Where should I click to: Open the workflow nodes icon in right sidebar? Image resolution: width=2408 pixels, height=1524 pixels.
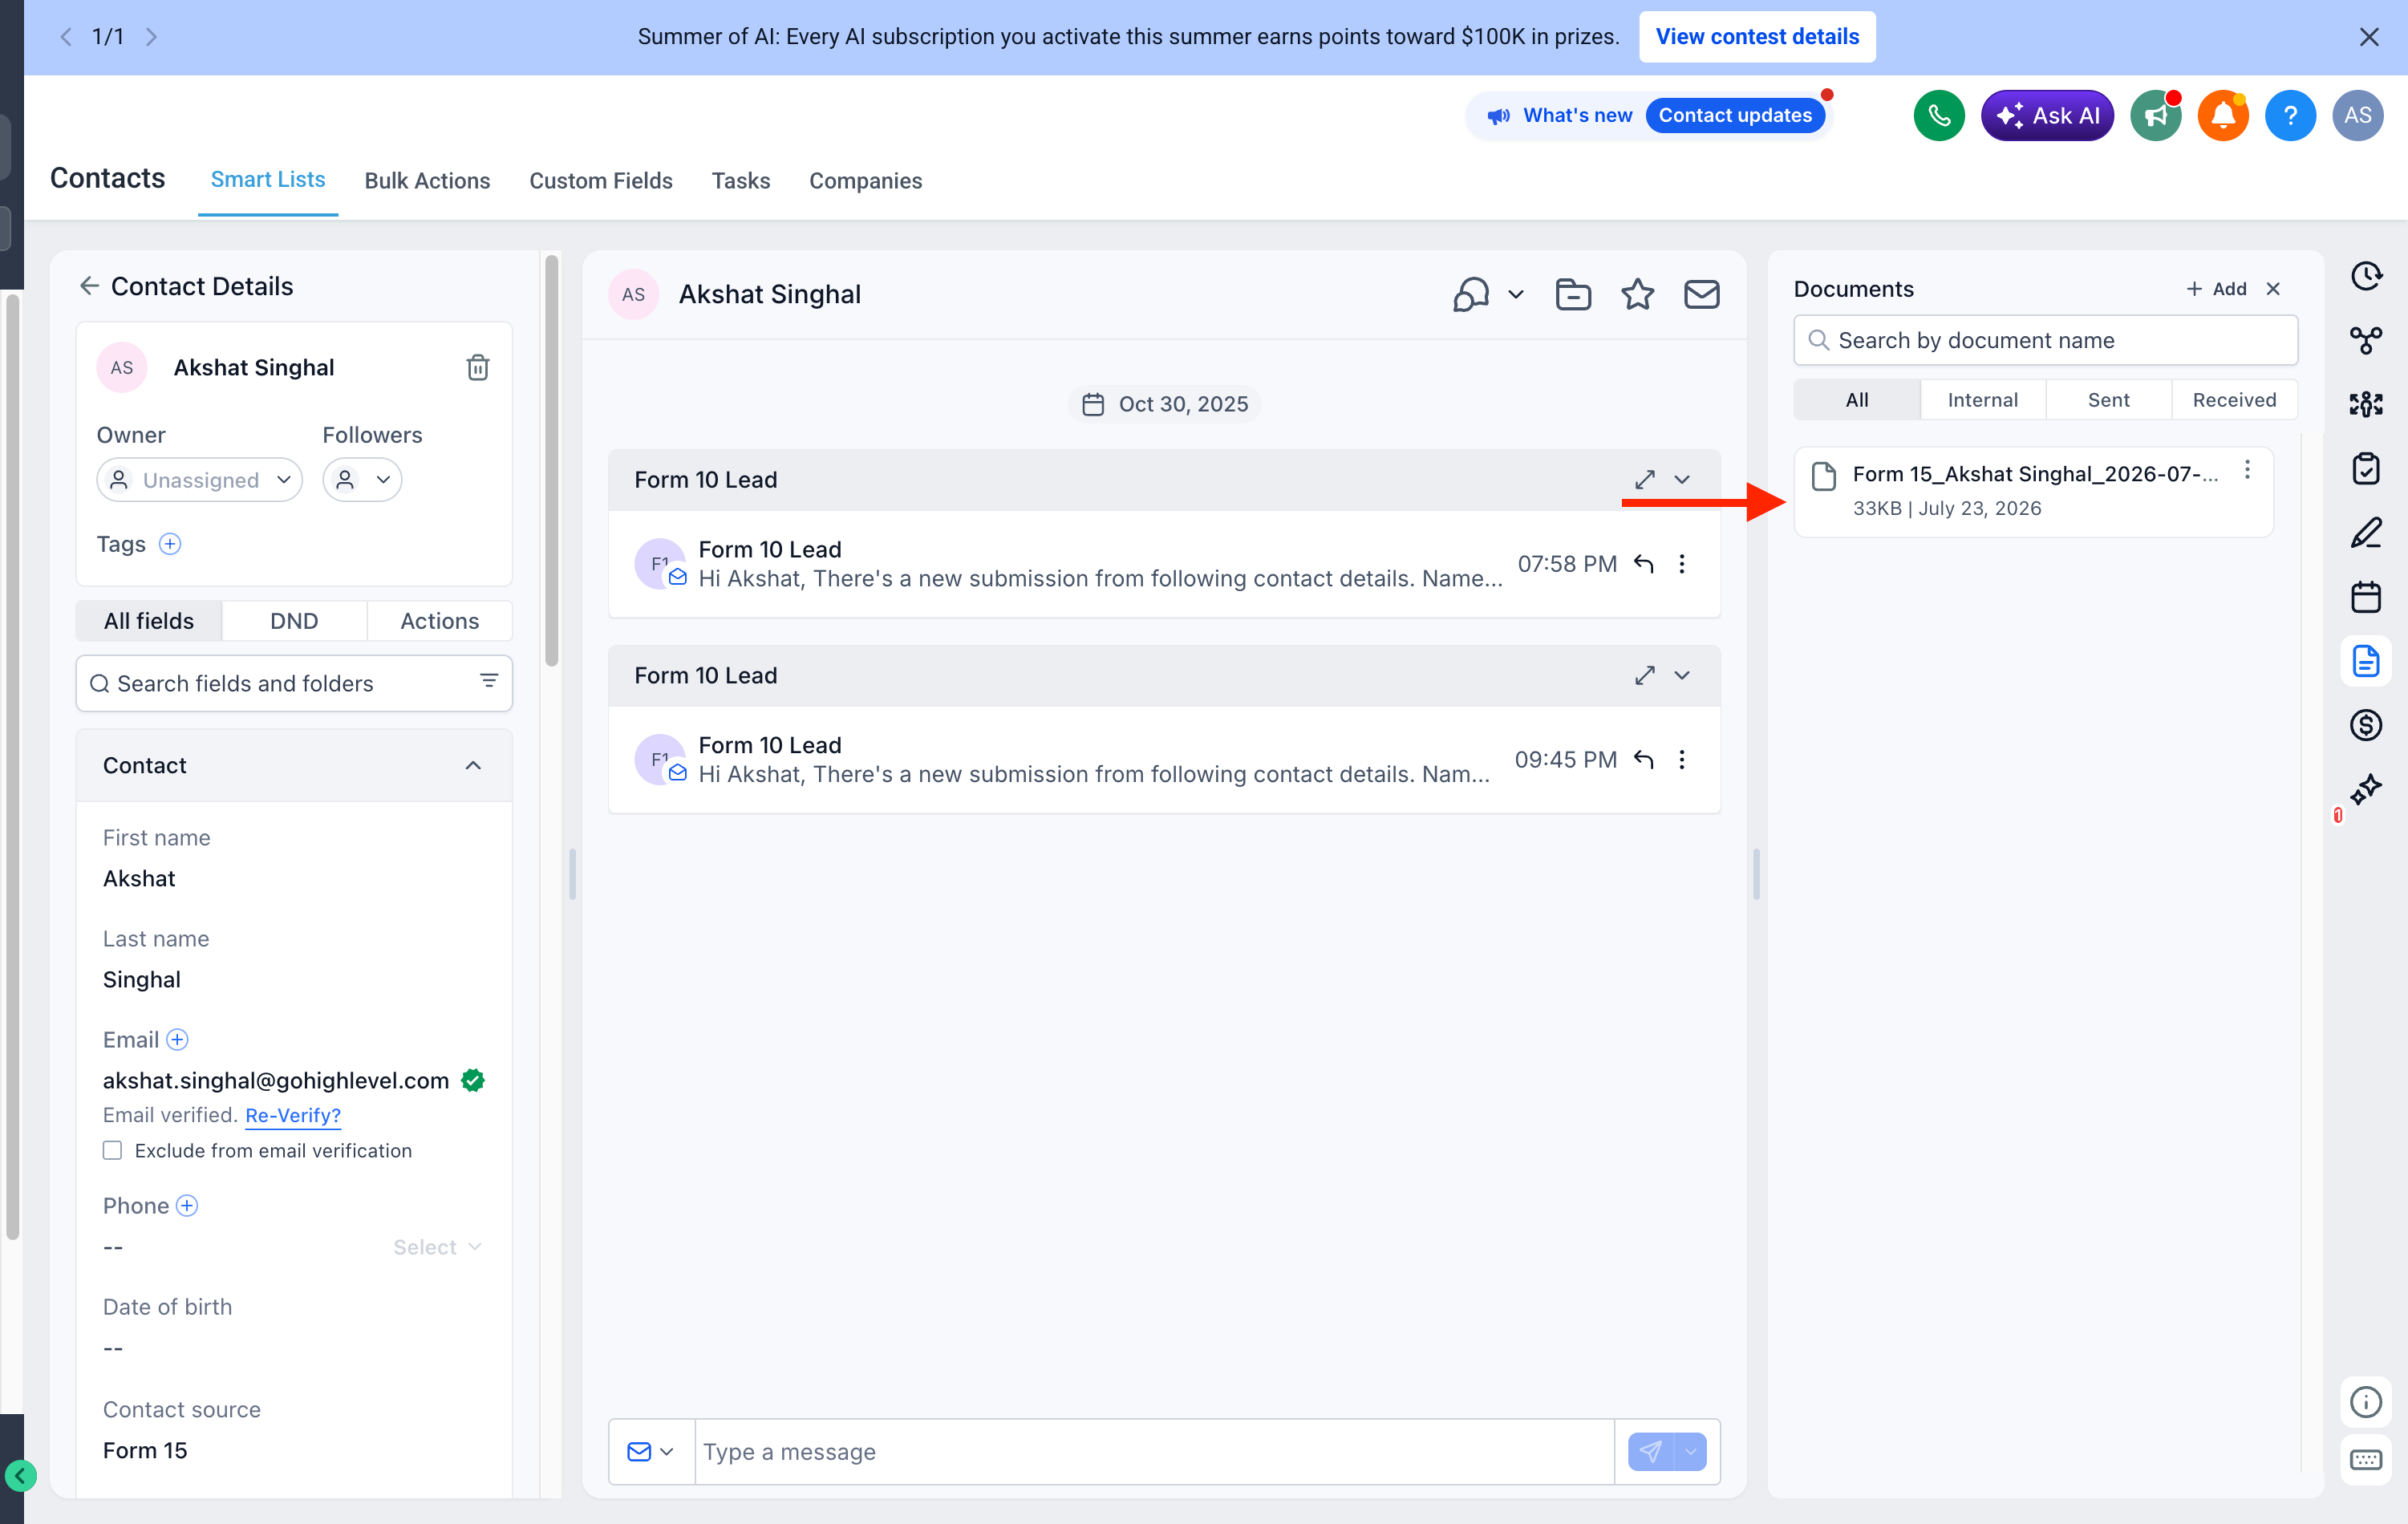2365,340
